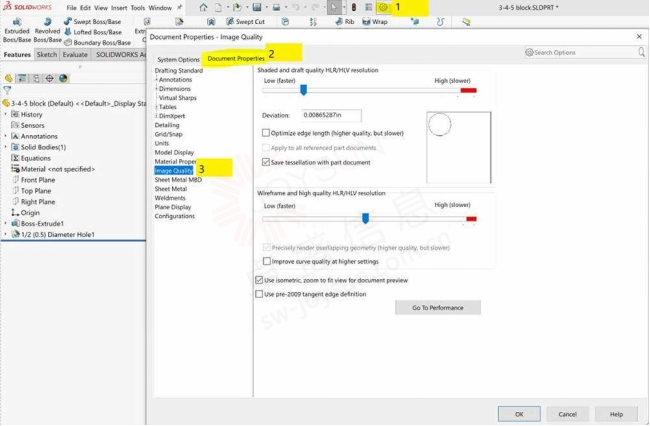Screen dimensions: 650x426
Task: Click the Print icon in the toolbar
Action: [276, 7]
